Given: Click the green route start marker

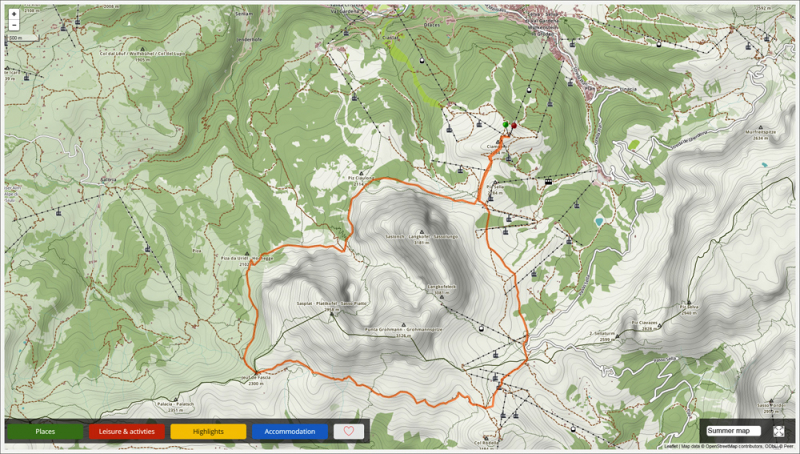Looking at the screenshot, I should [x=505, y=125].
